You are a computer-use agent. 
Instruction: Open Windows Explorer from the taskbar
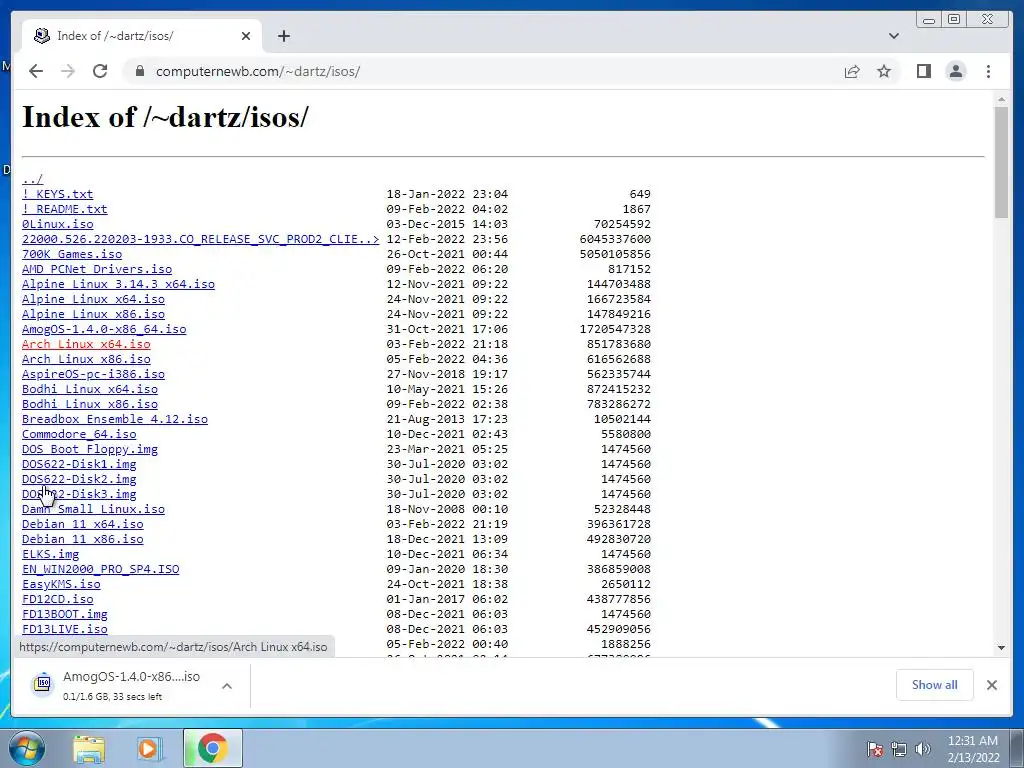[89, 749]
